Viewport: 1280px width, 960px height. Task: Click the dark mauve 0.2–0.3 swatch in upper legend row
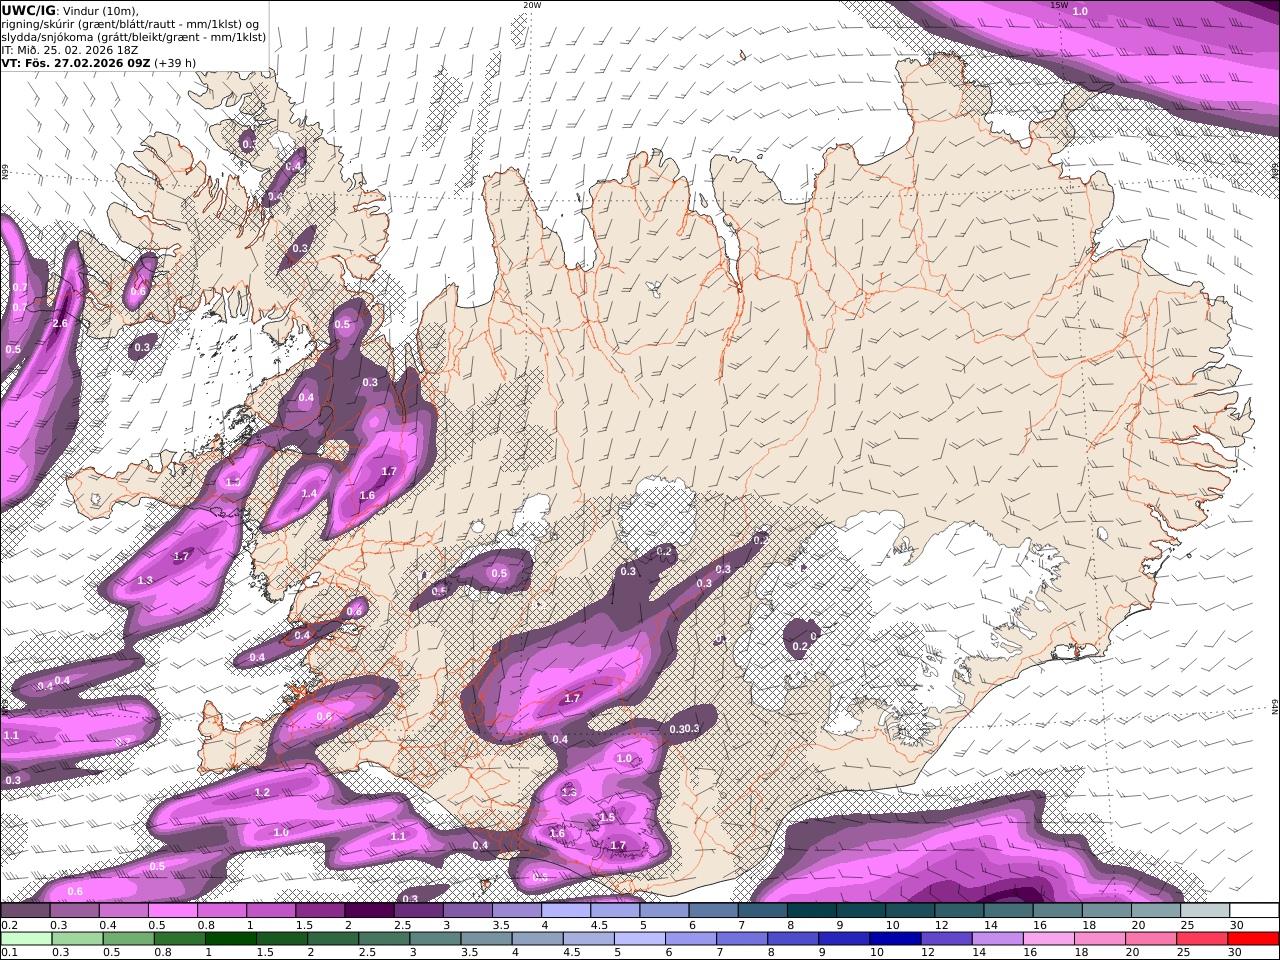click(x=26, y=911)
